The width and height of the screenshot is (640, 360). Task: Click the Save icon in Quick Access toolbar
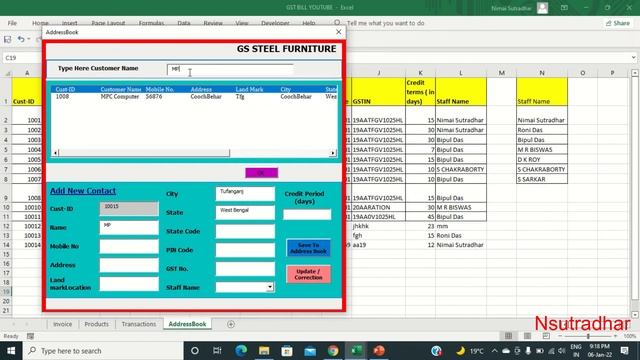coord(7,39)
